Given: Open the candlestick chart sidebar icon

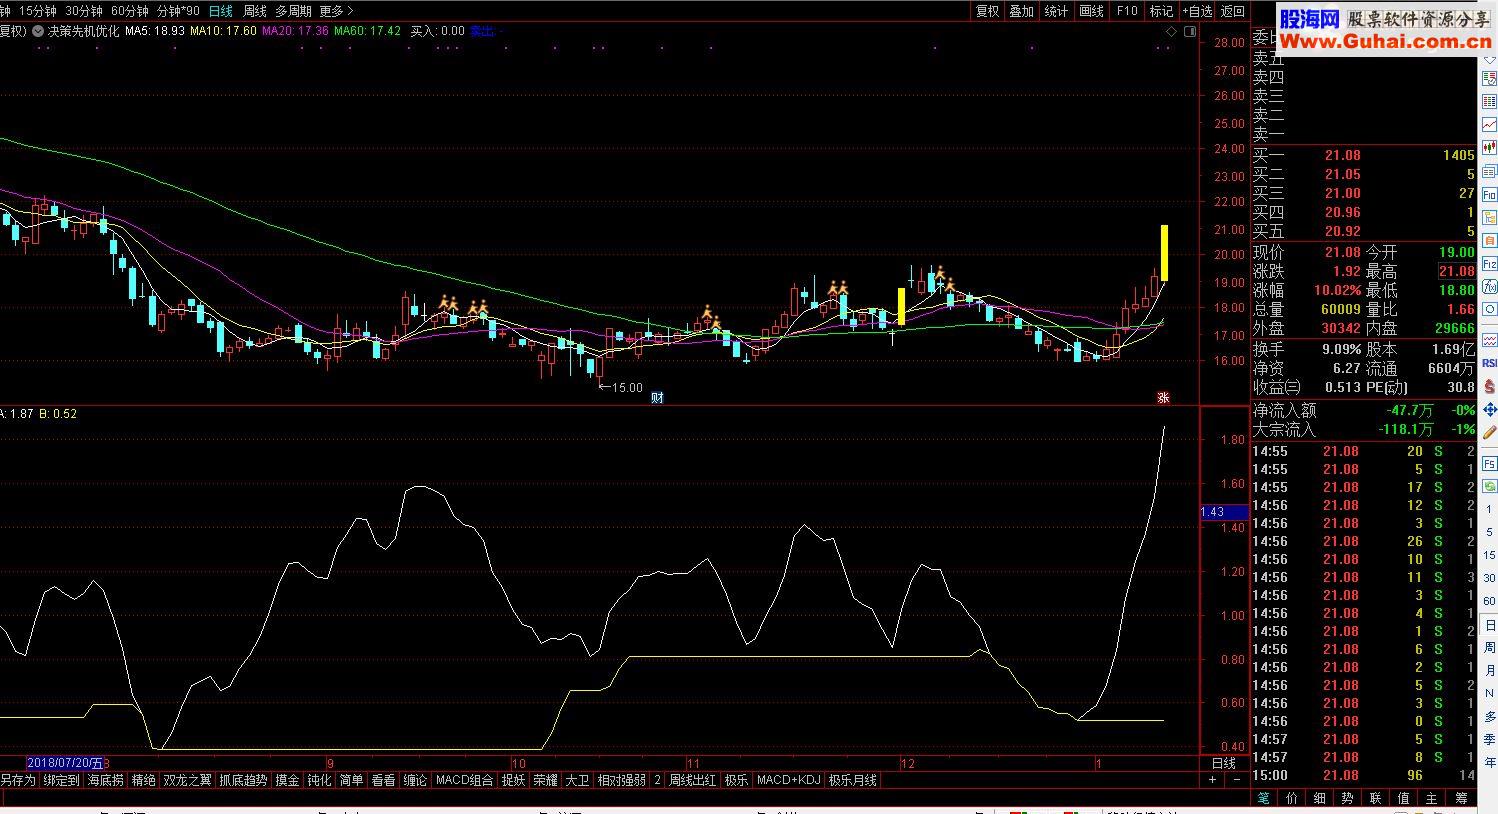Looking at the screenshot, I should click(1489, 148).
